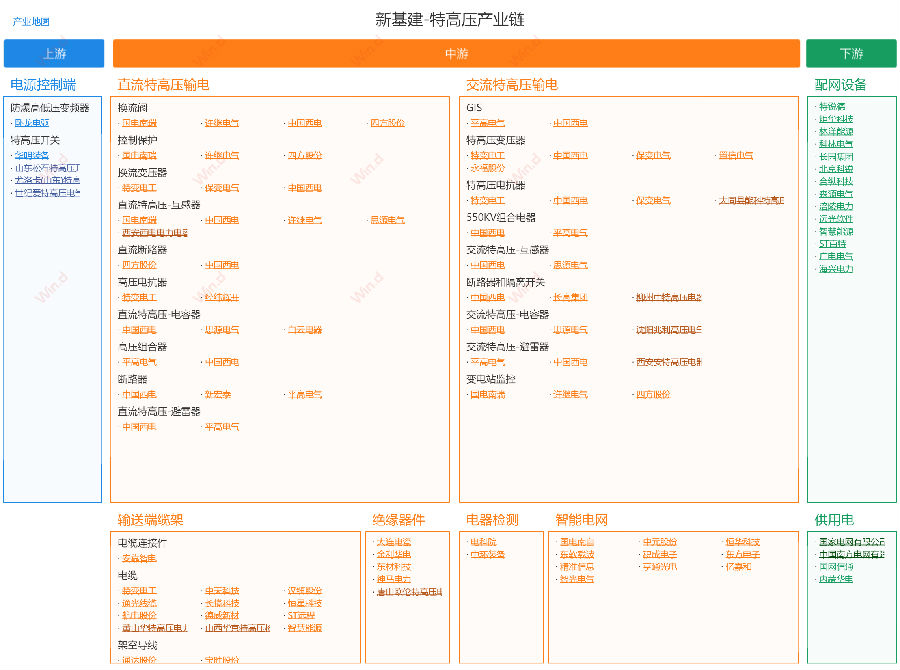Open 特变电工 under 电缆

coord(139,590)
